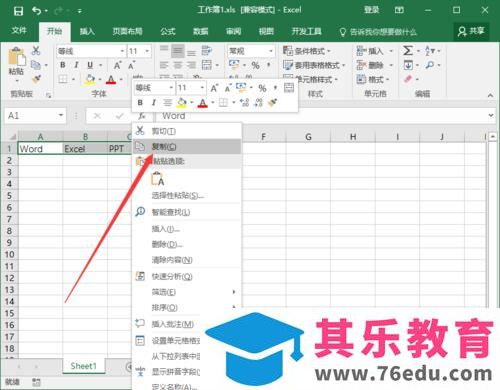The image size is (500, 390).
Task: Toggle ribbon Middle Align button
Action: coord(178,51)
